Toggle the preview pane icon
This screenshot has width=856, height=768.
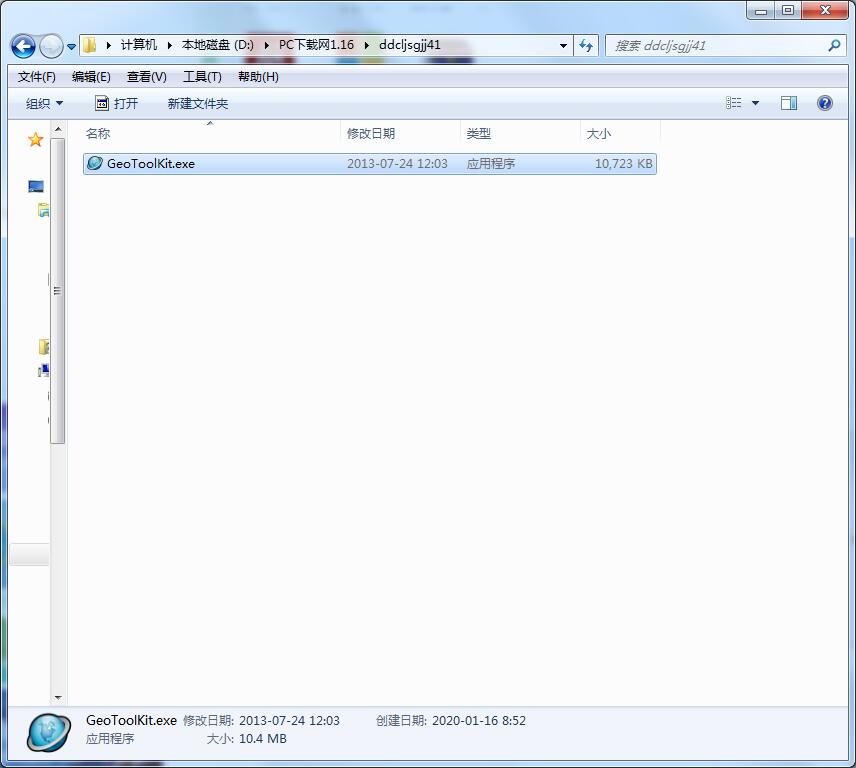(789, 103)
